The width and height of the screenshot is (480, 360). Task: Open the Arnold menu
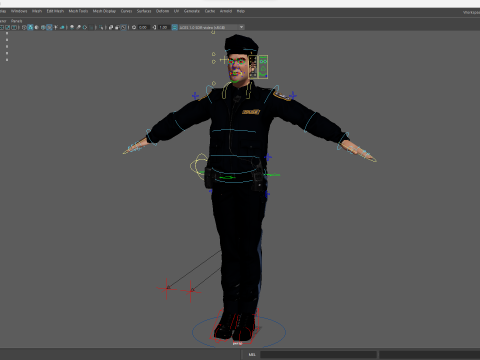(x=226, y=11)
